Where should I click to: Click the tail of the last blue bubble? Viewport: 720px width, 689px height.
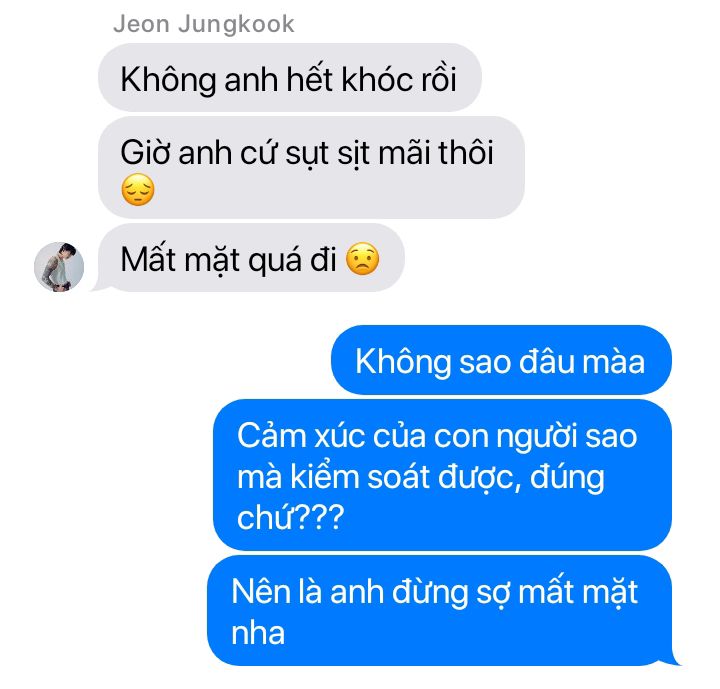(x=674, y=658)
